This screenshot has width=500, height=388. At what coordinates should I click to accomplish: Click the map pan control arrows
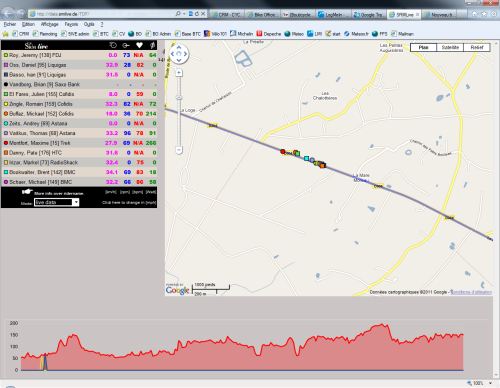click(179, 54)
